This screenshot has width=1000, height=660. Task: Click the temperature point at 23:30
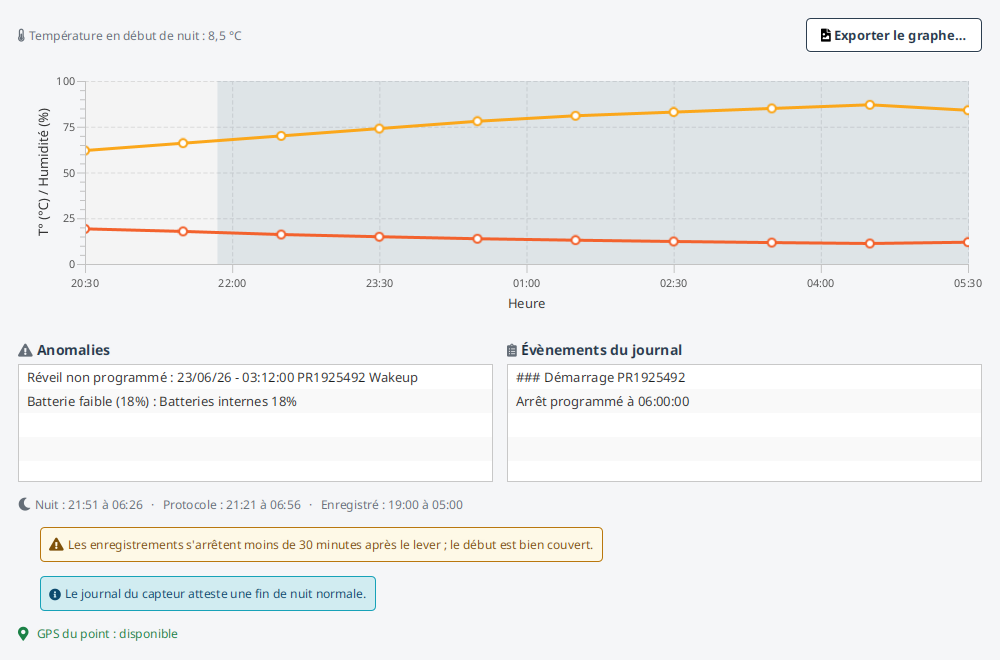[379, 237]
